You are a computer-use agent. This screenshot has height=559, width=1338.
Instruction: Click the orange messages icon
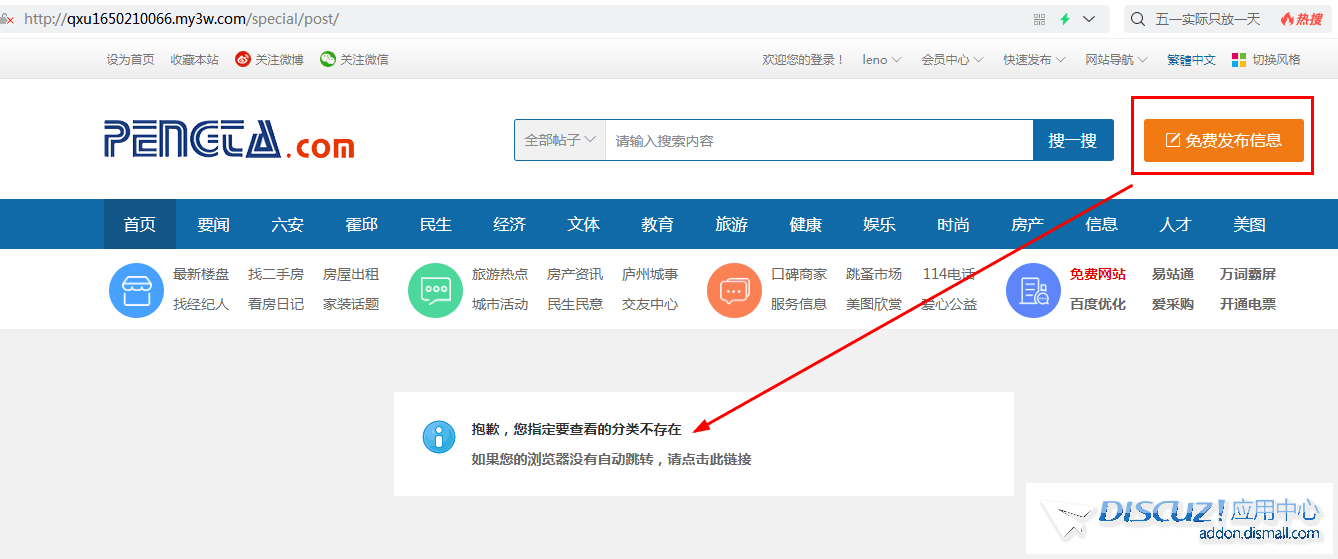pos(734,290)
